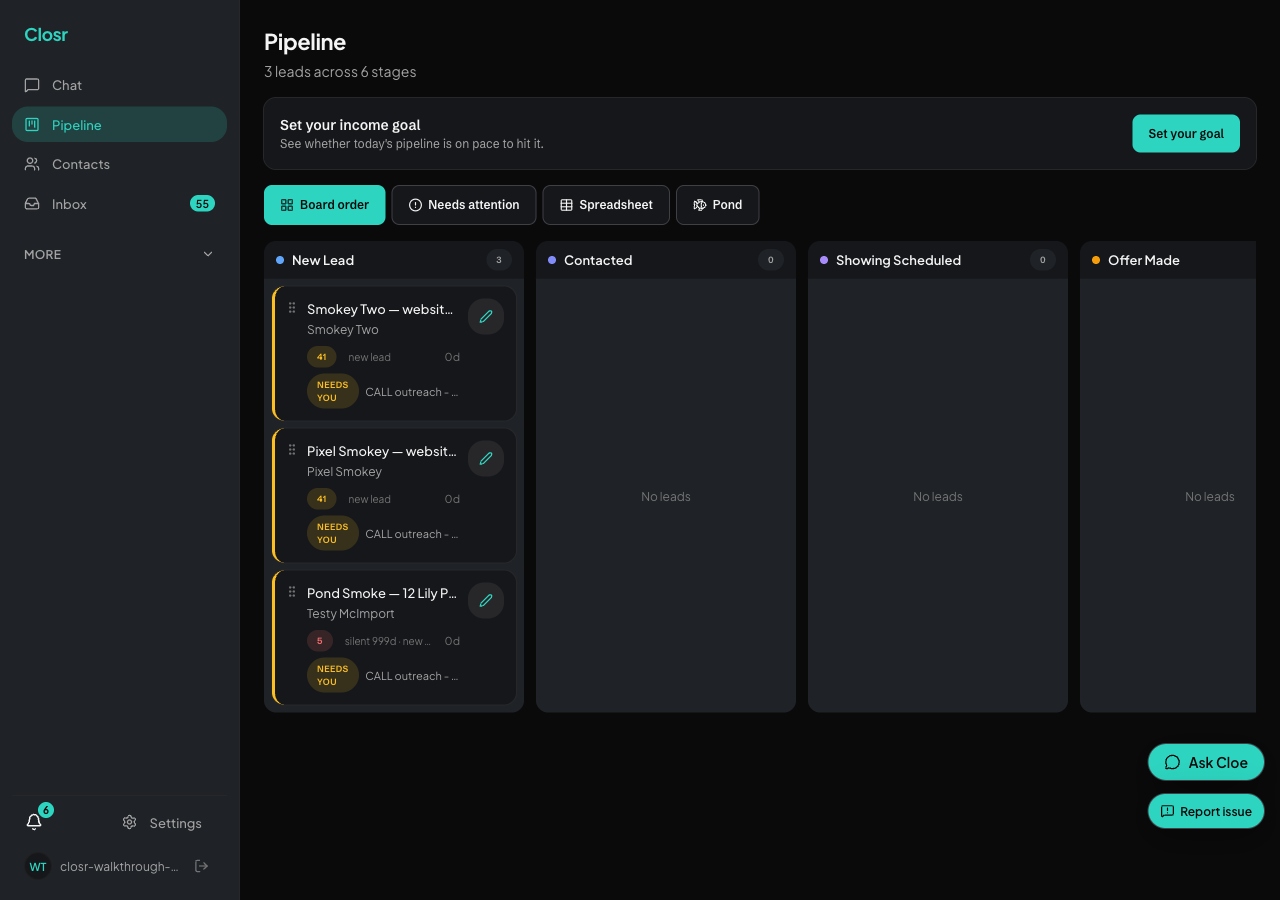Open the Smokey Two — website lead title
Viewport: 1280px width, 900px height.
coord(380,309)
